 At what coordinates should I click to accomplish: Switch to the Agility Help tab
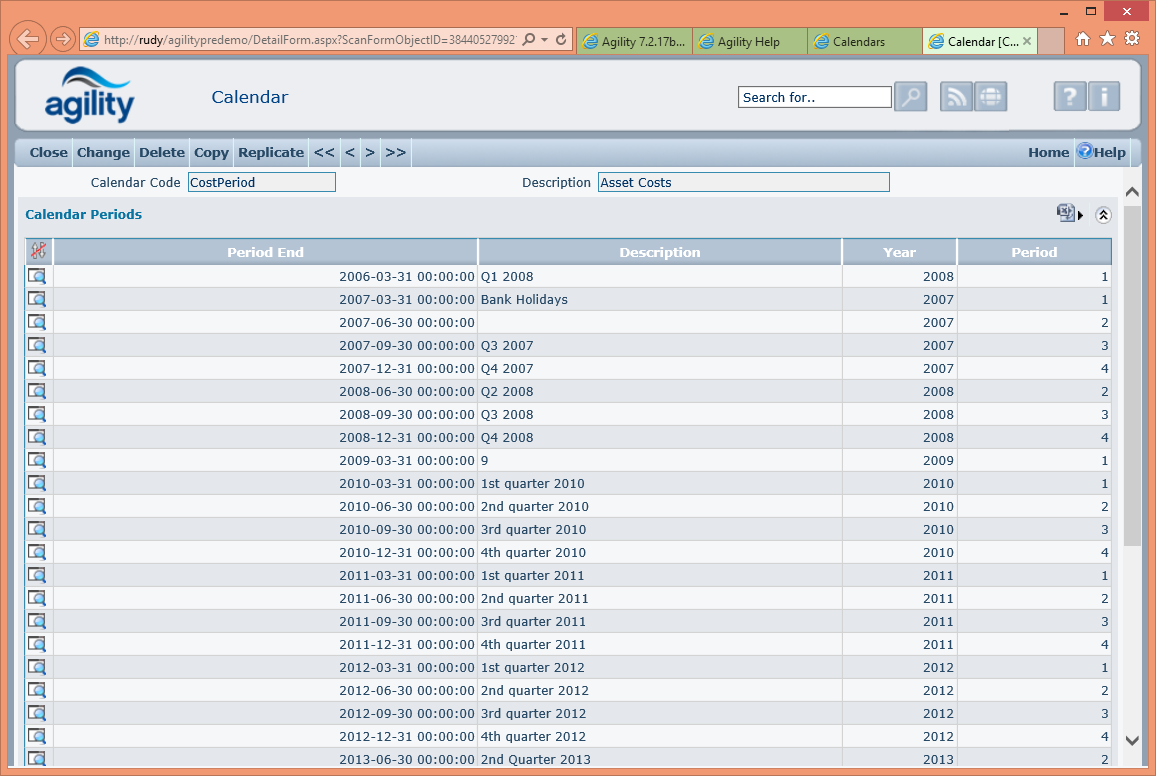(x=748, y=41)
